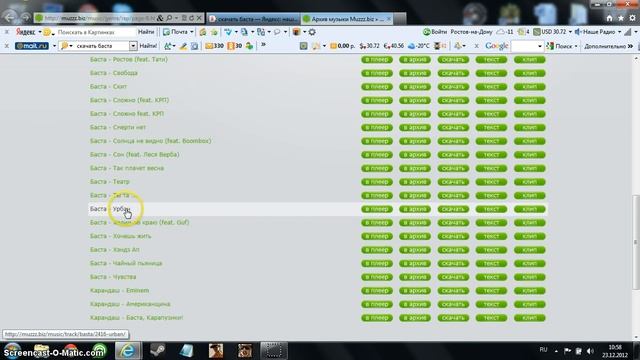Viewport: 640px width, 360px height.
Task: Click Найти! on the mail.ru toolbar
Action: click(148, 46)
